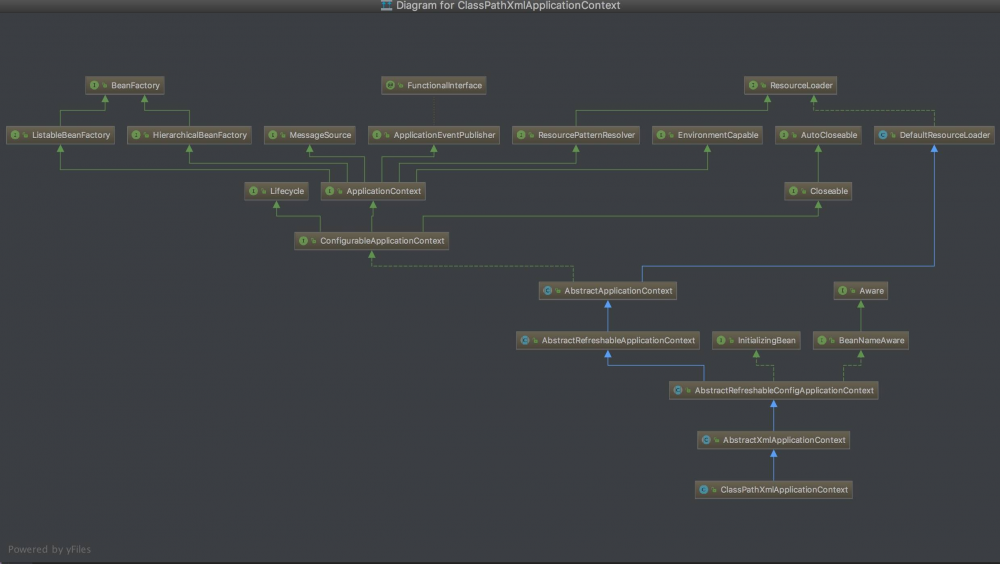Image resolution: width=1000 pixels, height=564 pixels.
Task: Click the ConfigurableApplicationContext interface icon
Action: click(x=304, y=241)
